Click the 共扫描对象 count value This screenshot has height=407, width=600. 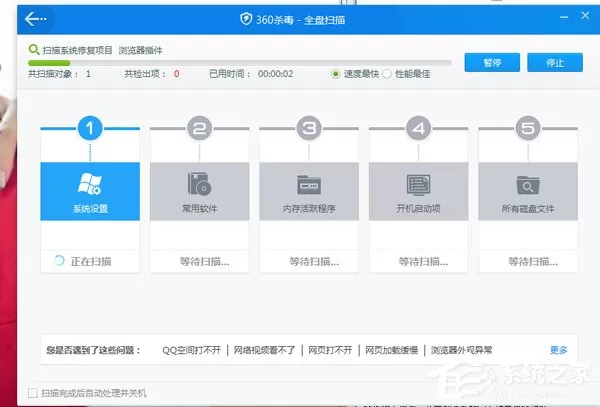pos(88,74)
